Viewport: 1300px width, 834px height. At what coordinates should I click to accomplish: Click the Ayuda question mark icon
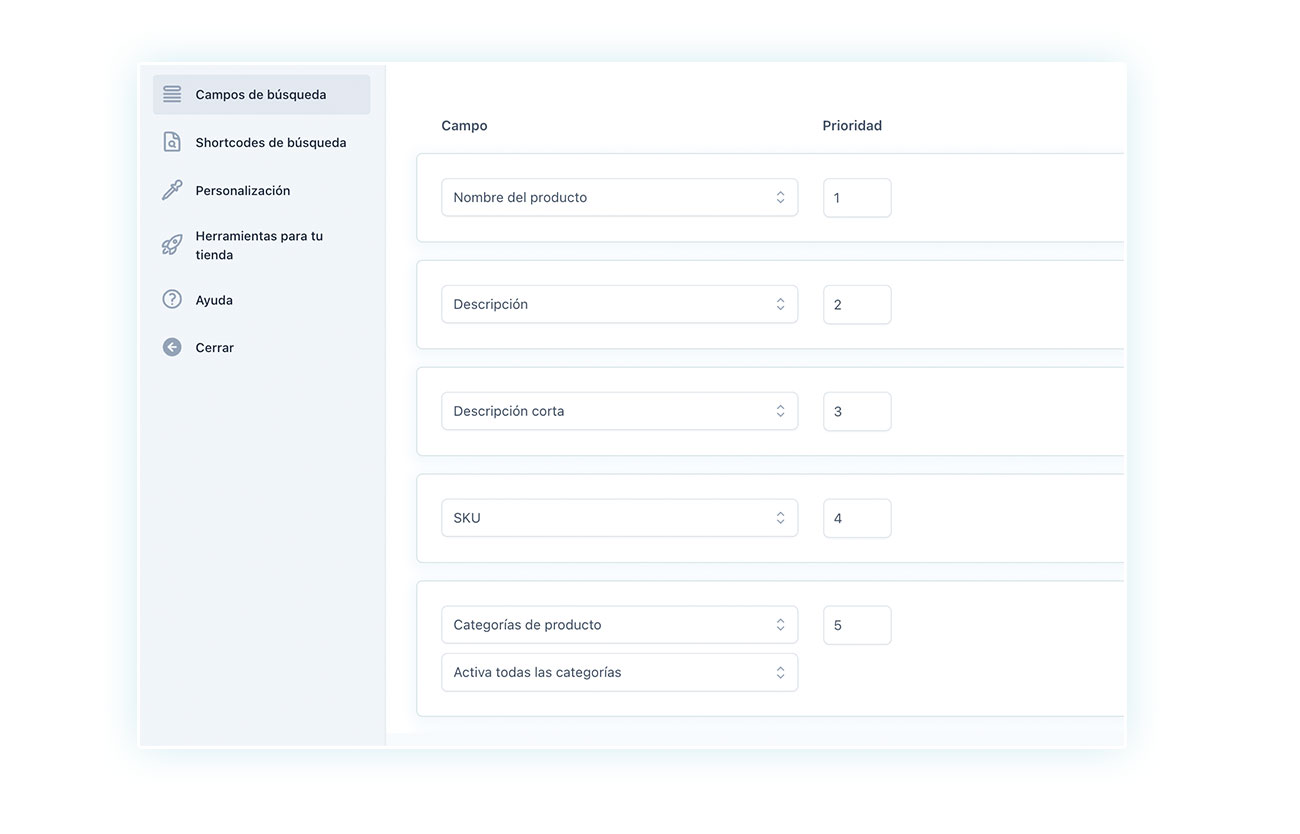point(172,299)
